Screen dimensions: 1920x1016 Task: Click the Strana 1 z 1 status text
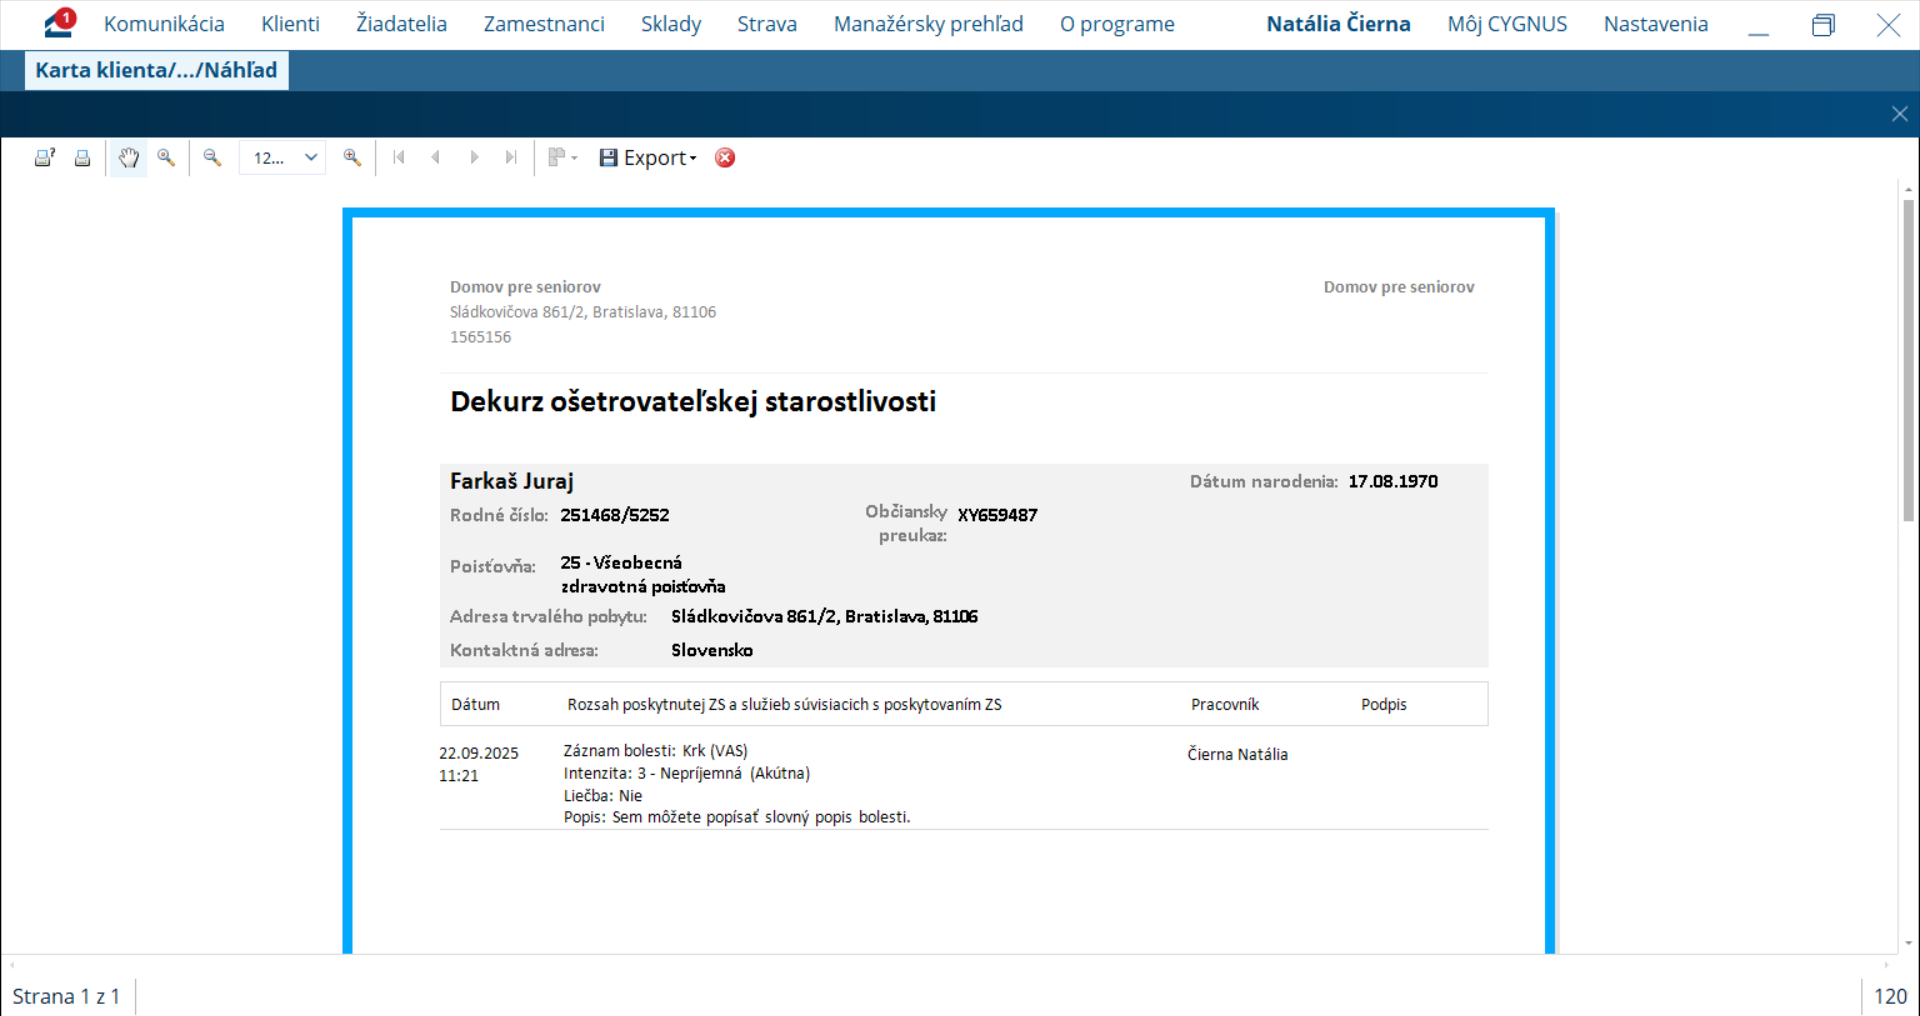pos(66,997)
